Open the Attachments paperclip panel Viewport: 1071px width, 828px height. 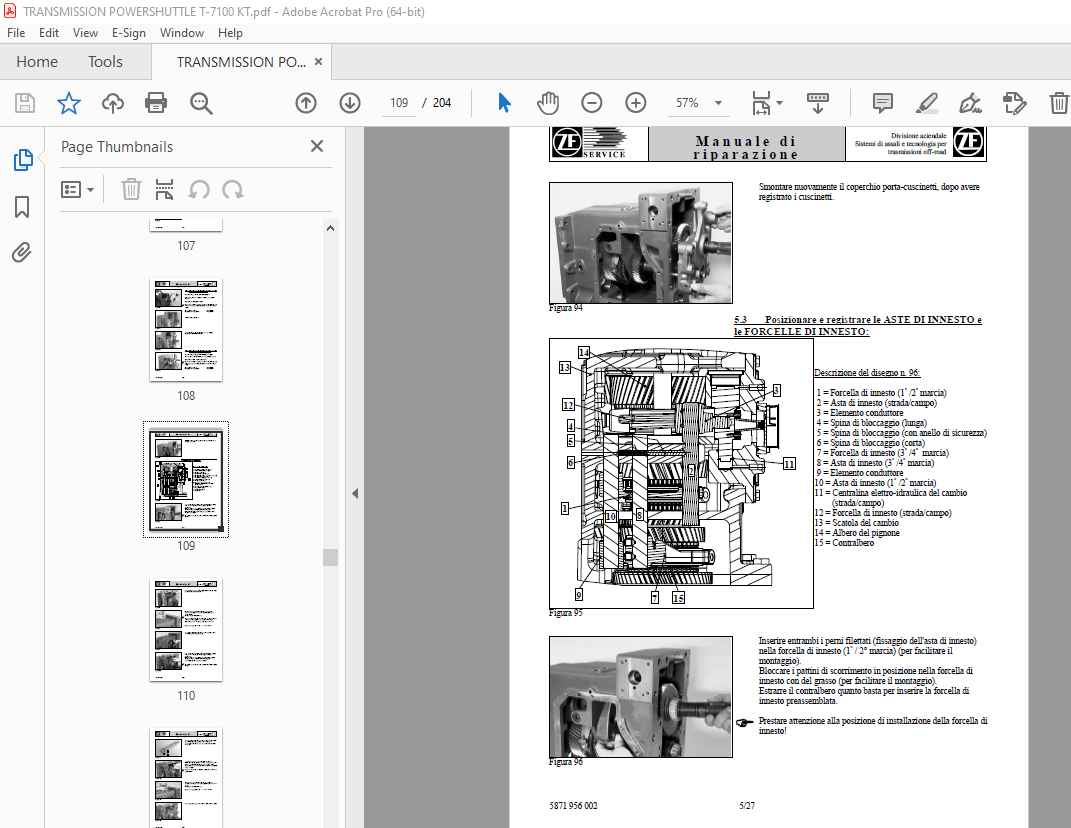pos(22,253)
